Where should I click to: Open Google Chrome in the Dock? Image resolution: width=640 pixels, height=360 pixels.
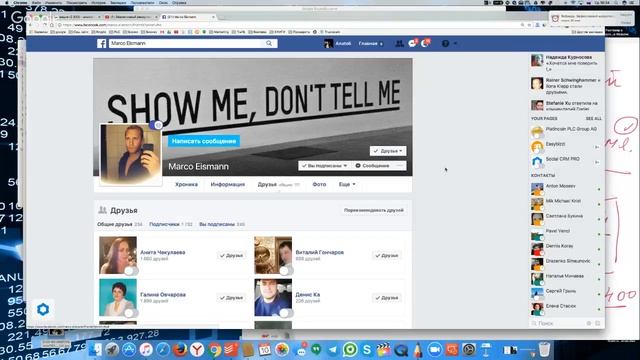[214, 350]
